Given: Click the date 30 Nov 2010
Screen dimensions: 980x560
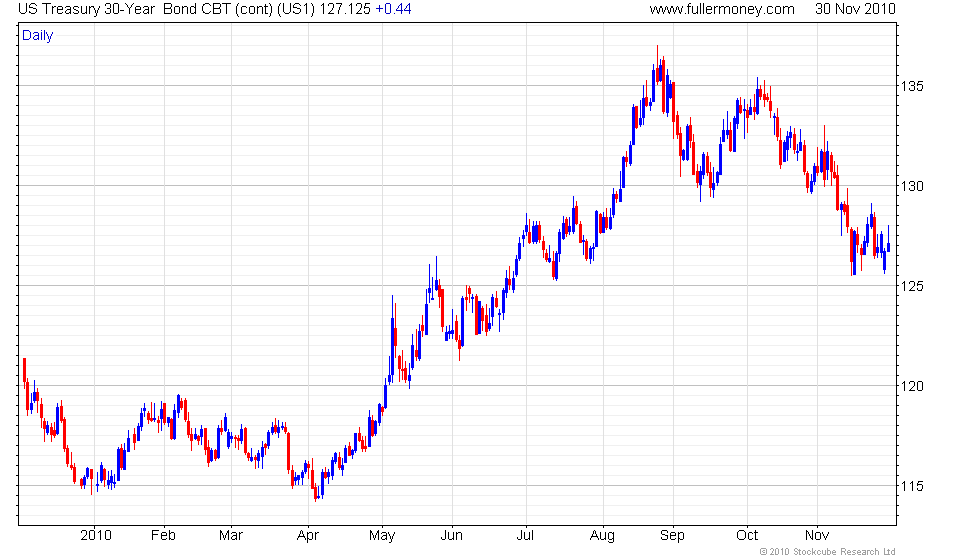Looking at the screenshot, I should [855, 9].
